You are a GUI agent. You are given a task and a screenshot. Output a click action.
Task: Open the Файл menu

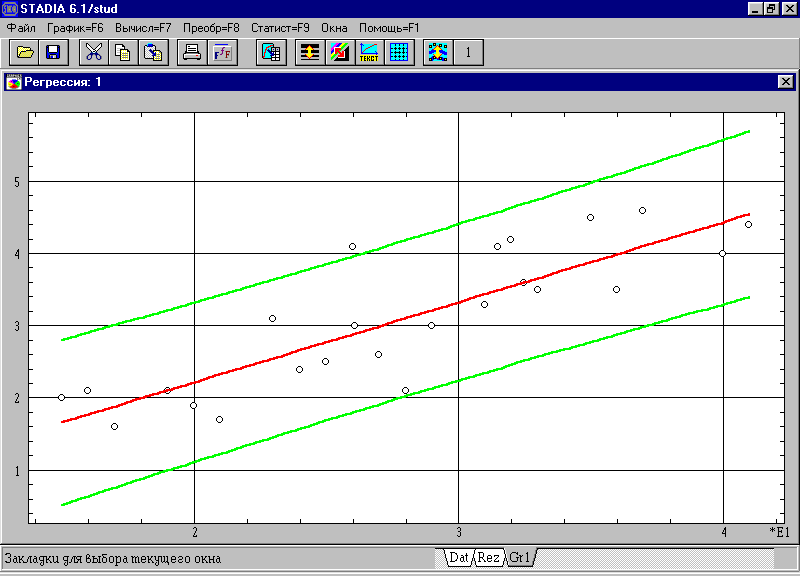pos(21,28)
